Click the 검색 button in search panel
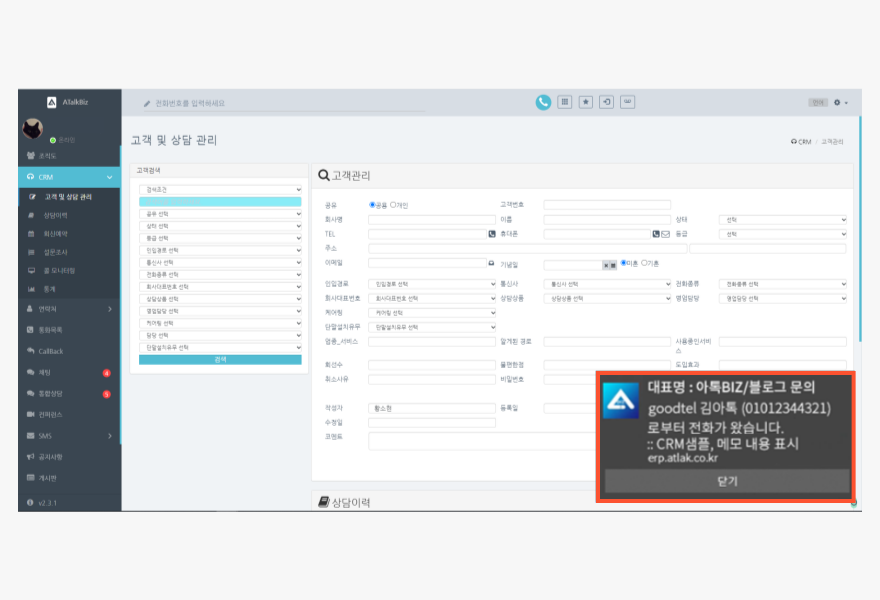The width and height of the screenshot is (880, 600). click(x=220, y=360)
